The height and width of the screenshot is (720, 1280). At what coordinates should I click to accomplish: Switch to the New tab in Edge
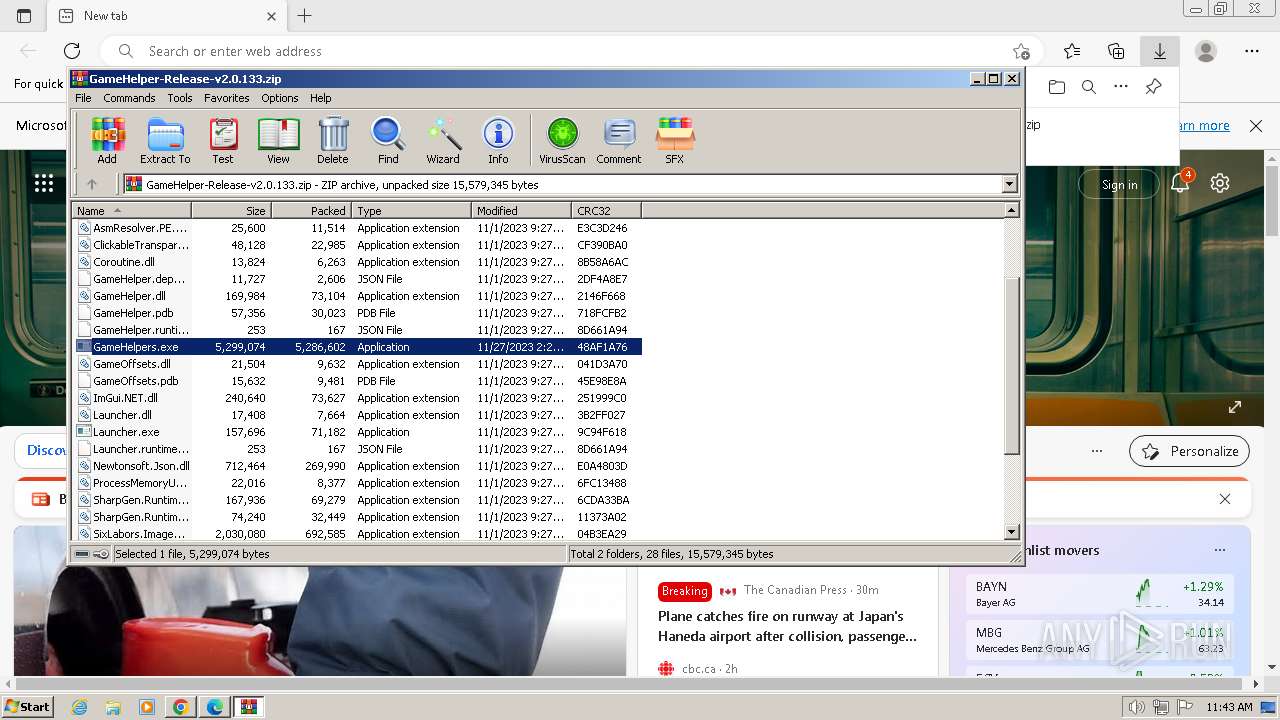(165, 16)
